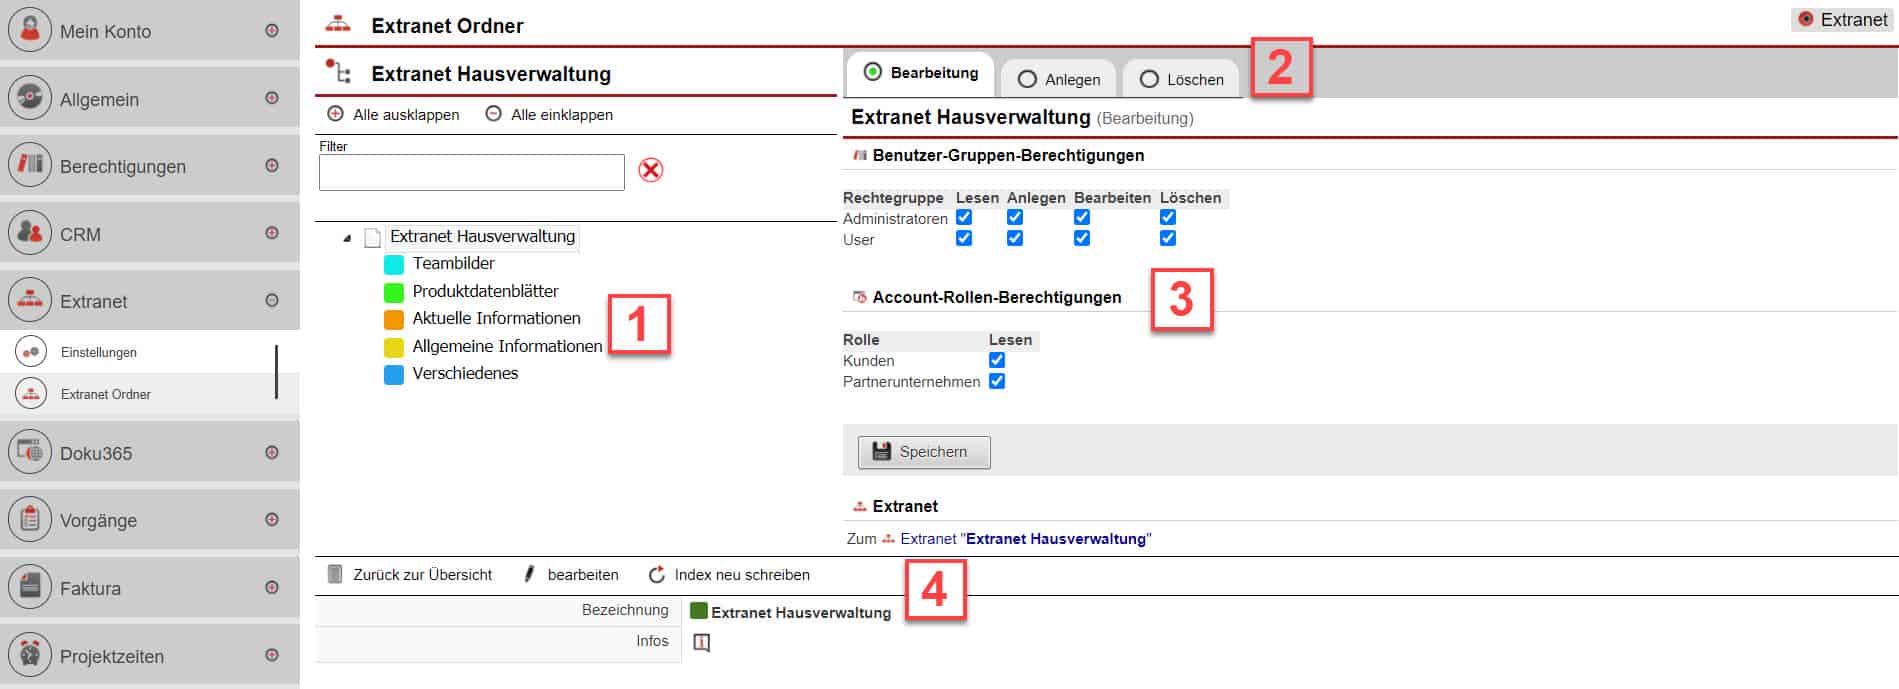Image resolution: width=1899 pixels, height=689 pixels.
Task: Expand all folders with Alle ausklappen
Action: [x=394, y=115]
